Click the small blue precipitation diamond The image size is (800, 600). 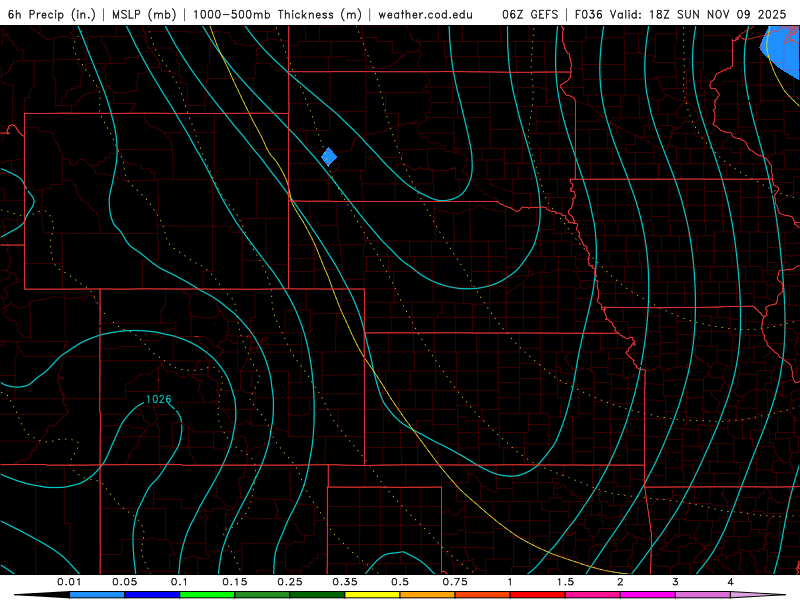tap(329, 157)
